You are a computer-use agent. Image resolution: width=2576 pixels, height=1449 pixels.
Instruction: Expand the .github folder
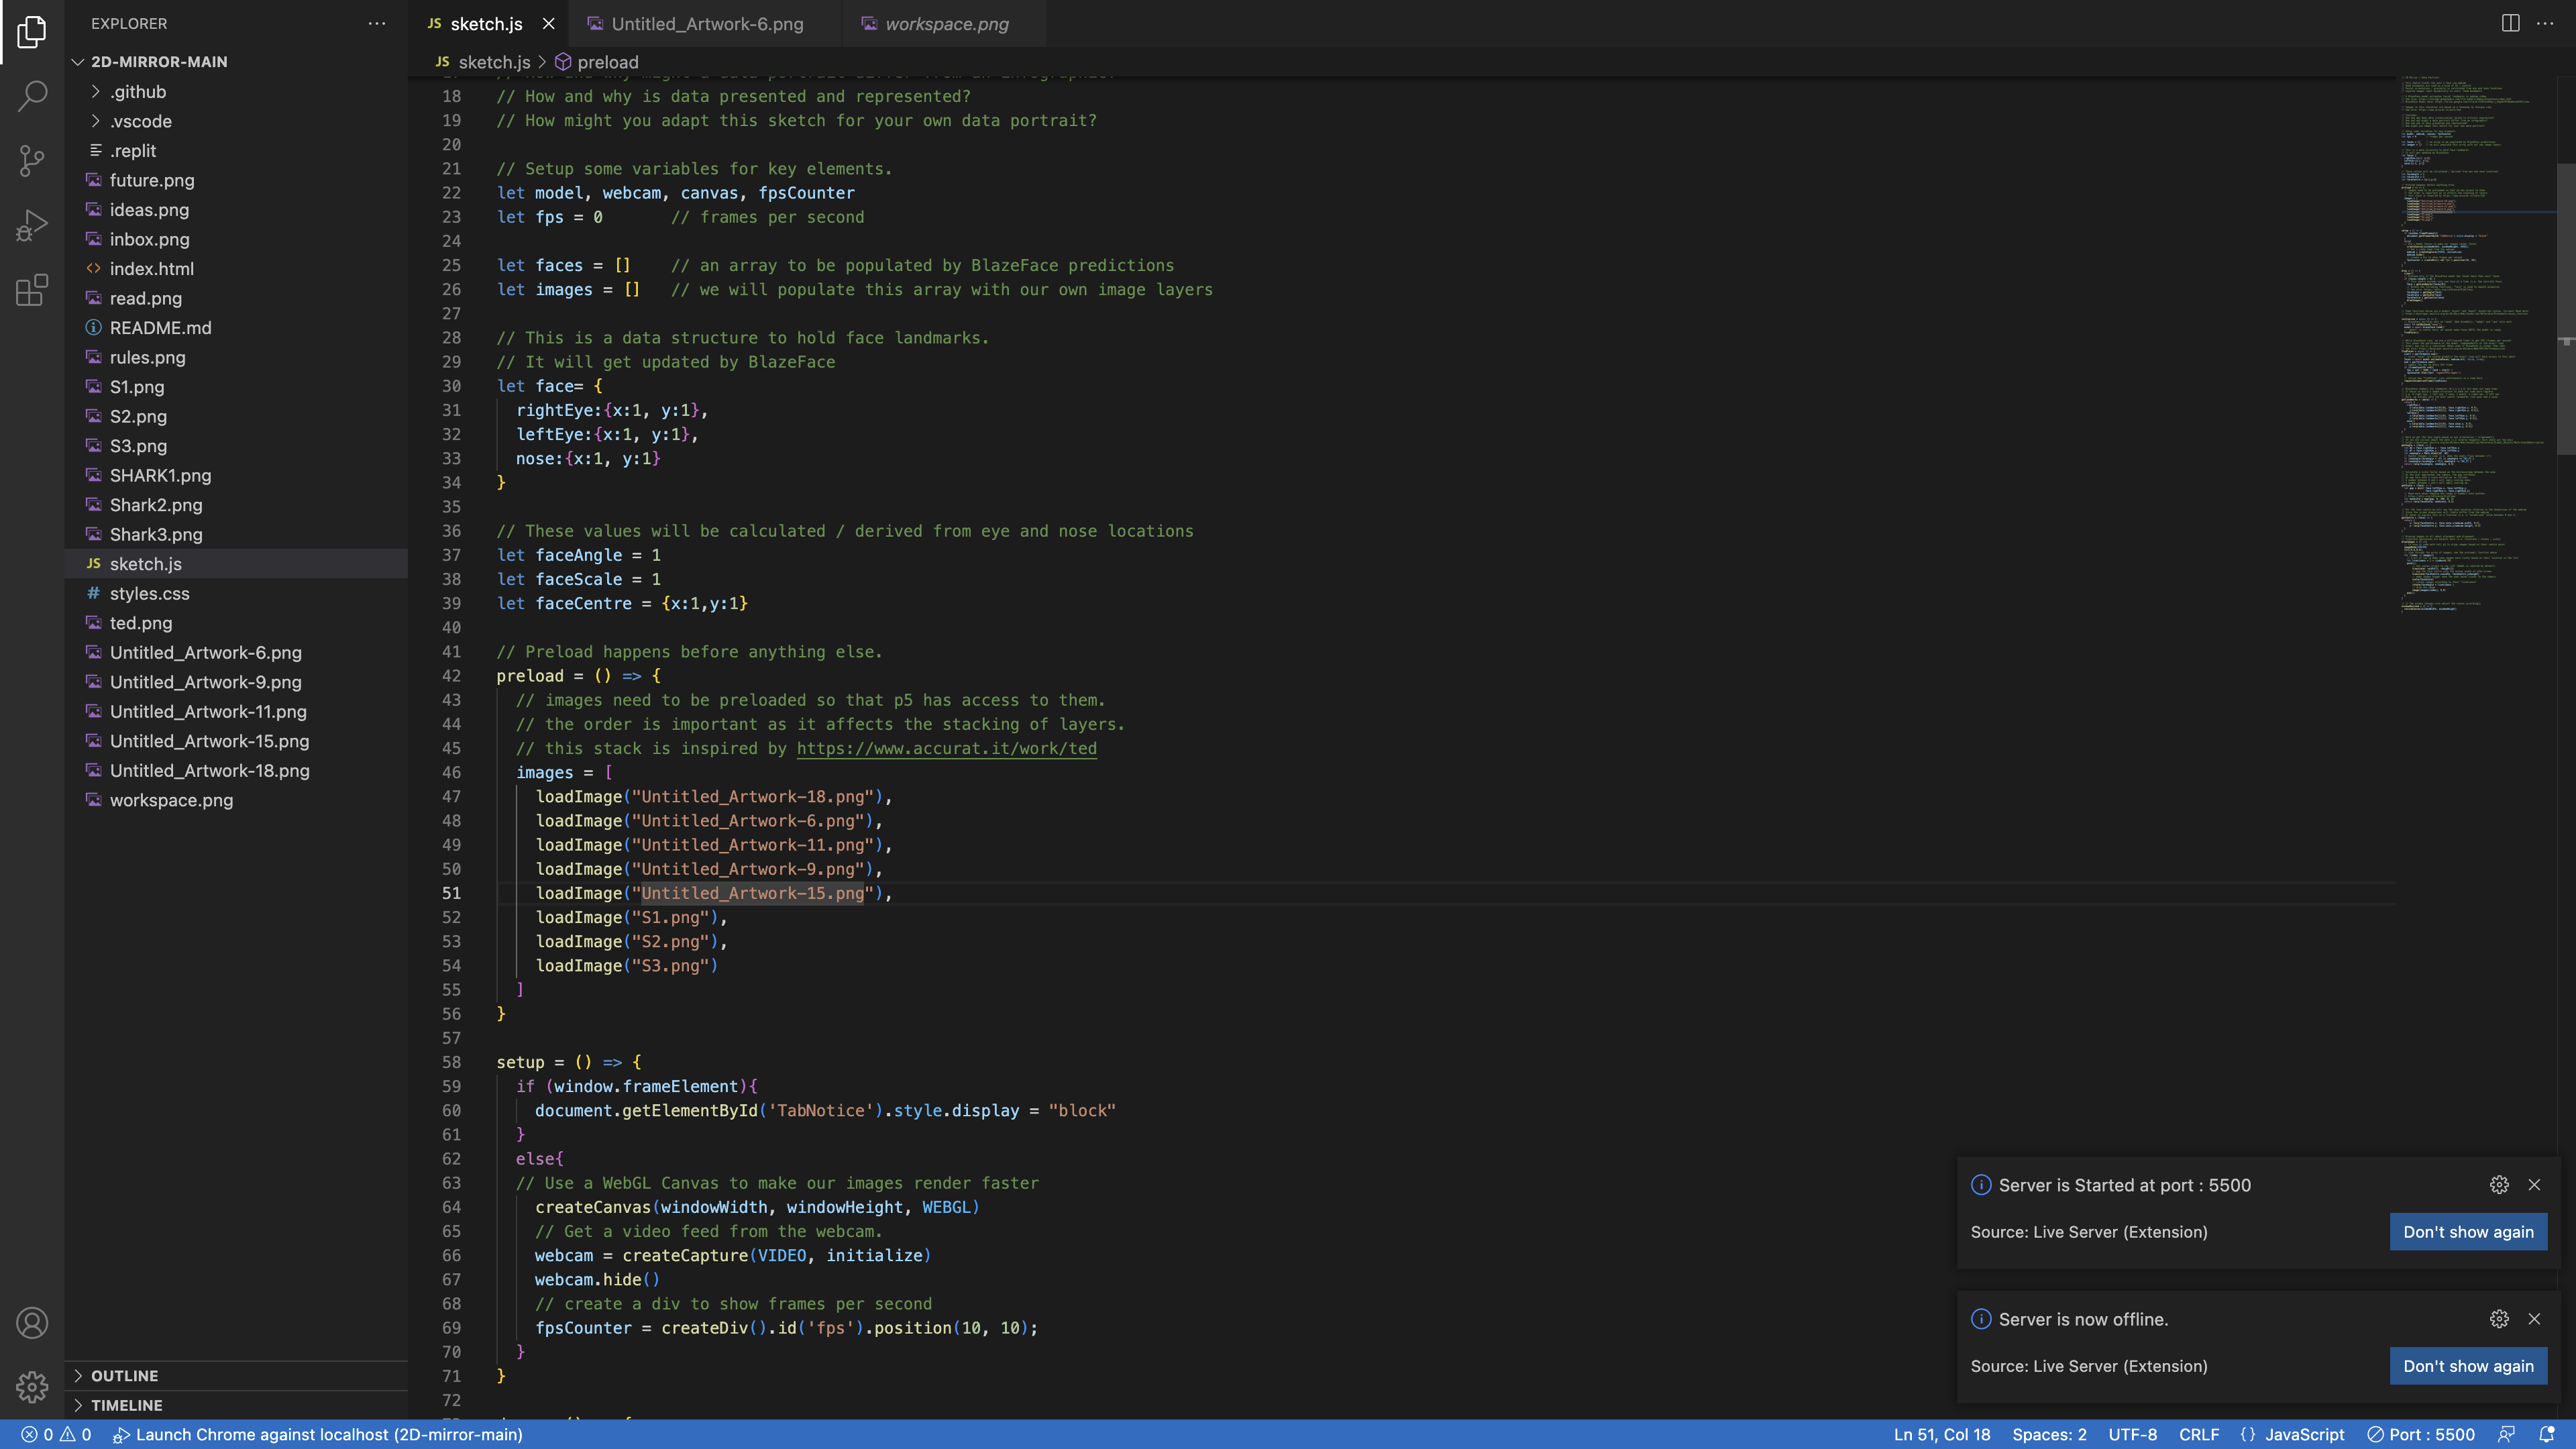click(138, 91)
